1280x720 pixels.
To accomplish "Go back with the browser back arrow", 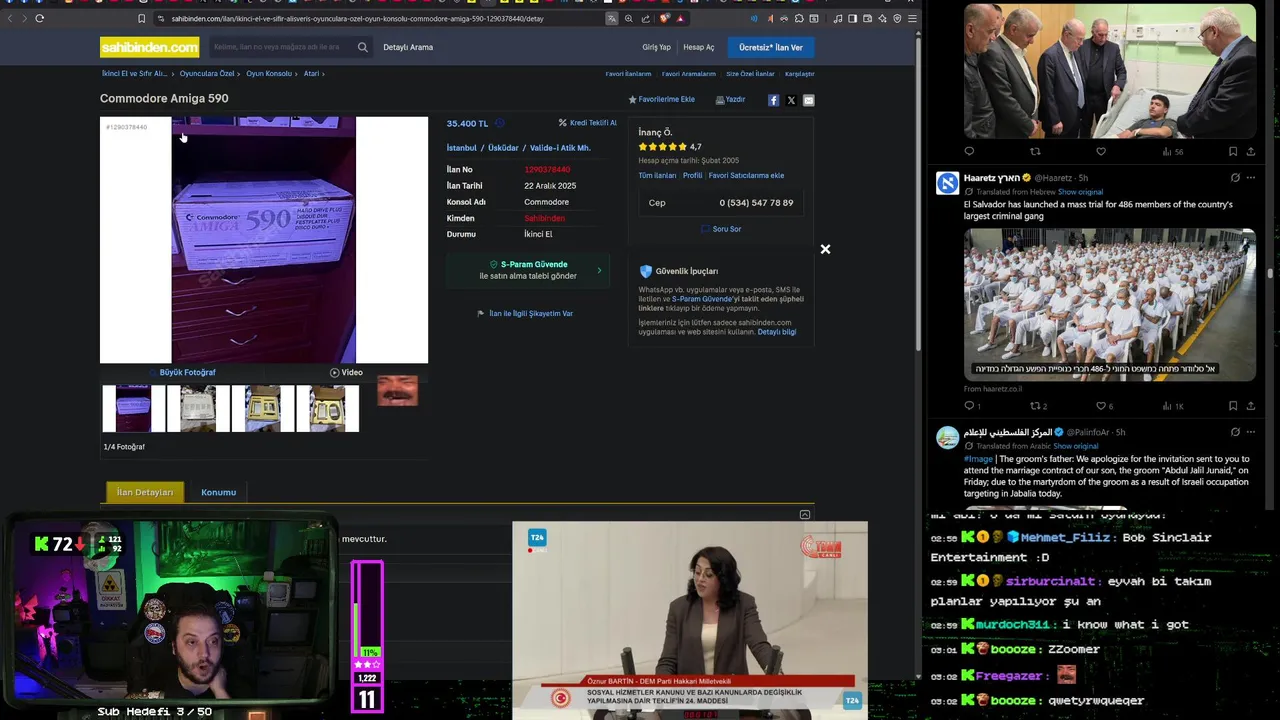I will pos(11,18).
